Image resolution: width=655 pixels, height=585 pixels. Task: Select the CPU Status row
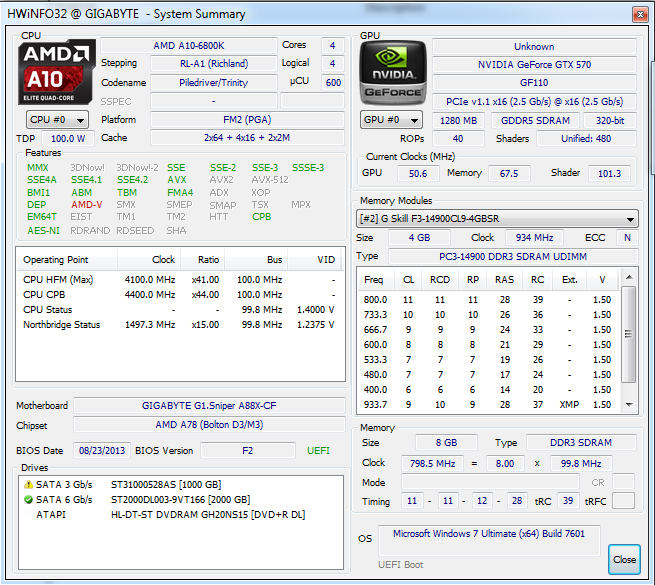pyautogui.click(x=180, y=310)
